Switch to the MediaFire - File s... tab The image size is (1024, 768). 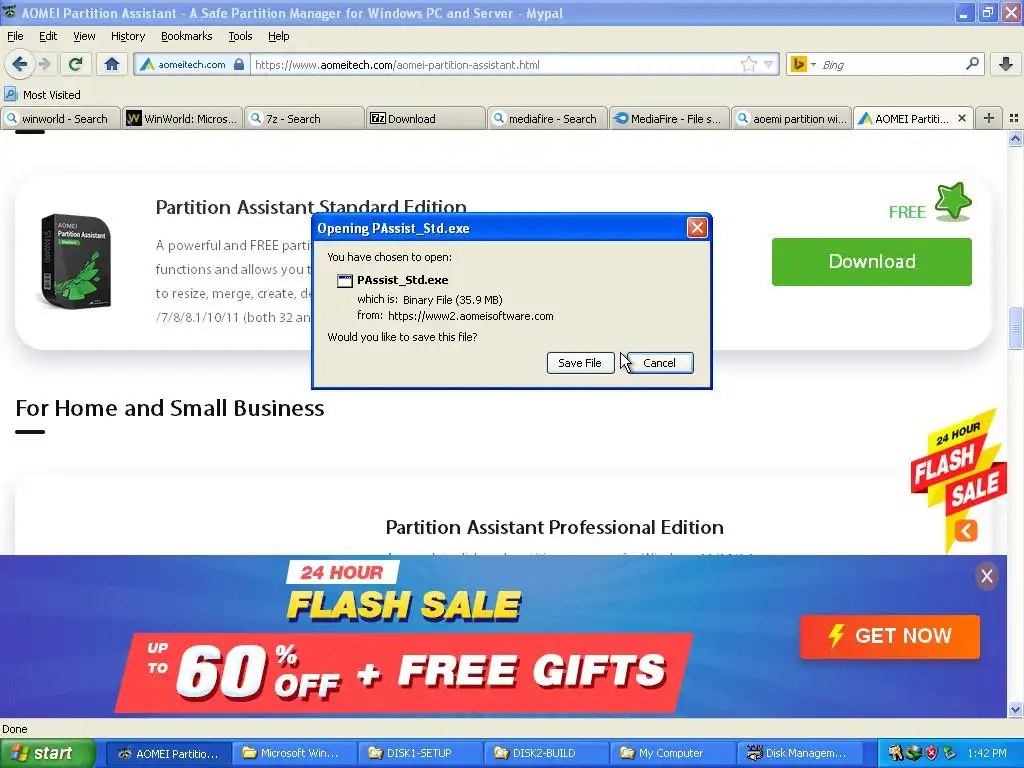[670, 118]
